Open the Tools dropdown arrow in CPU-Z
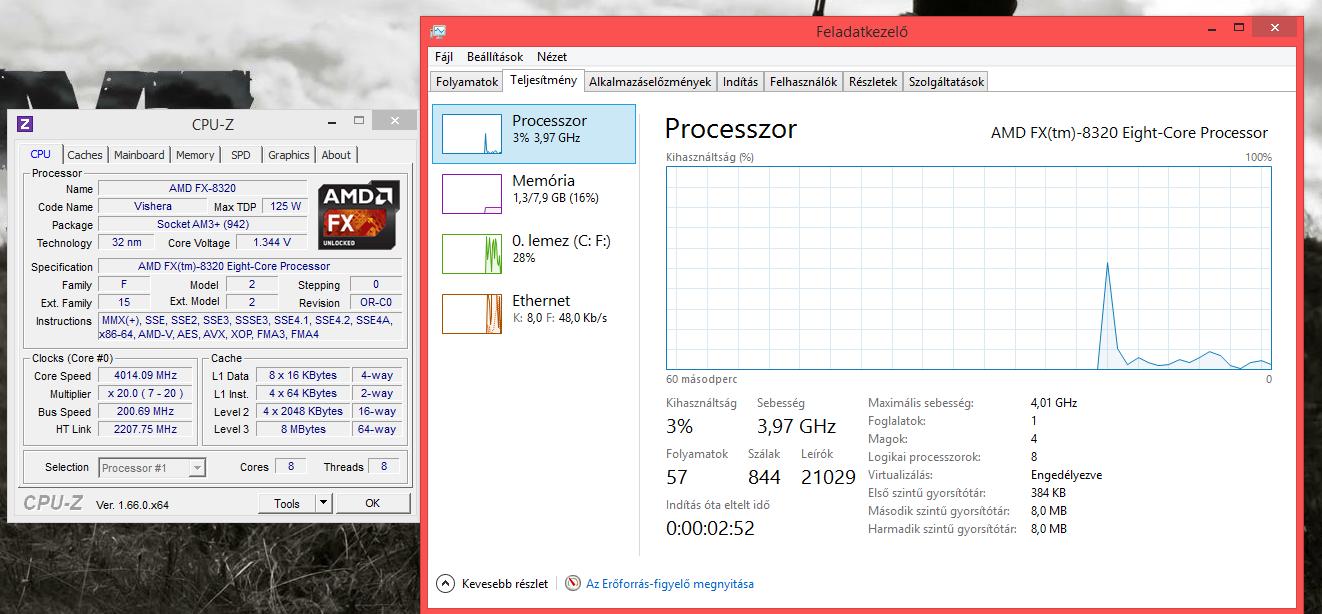This screenshot has height=614, width=1322. (324, 503)
